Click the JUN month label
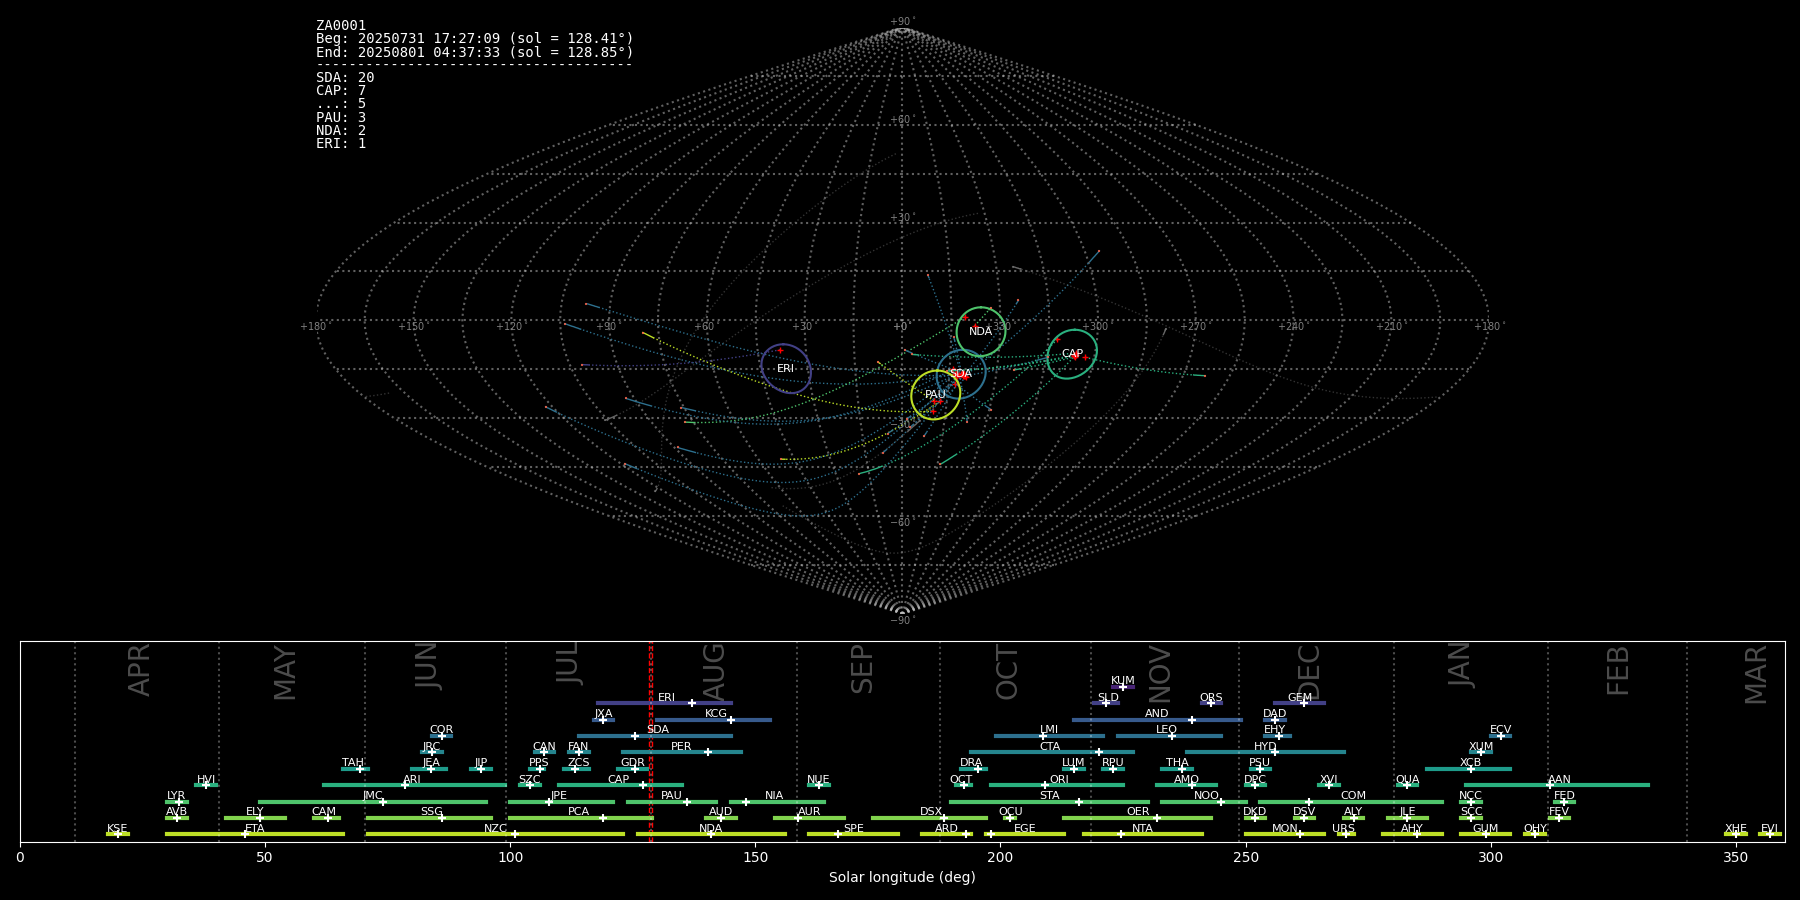Screen dimensions: 1800x900 pos(427,666)
